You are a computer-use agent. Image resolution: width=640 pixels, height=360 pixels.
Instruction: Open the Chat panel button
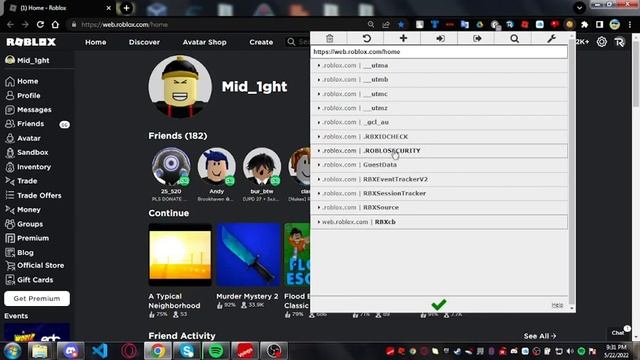pos(618,333)
